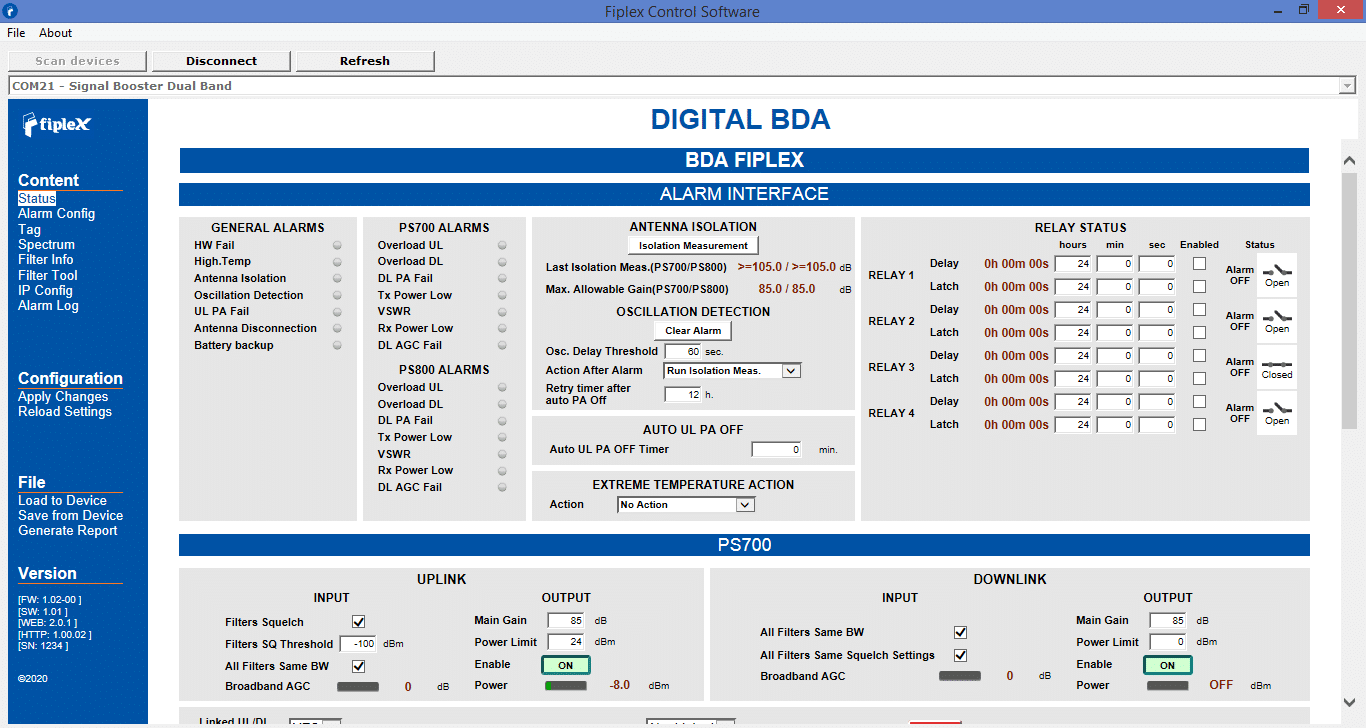
Task: Toggle the PS700 Uplink Enable ON switch
Action: click(566, 665)
